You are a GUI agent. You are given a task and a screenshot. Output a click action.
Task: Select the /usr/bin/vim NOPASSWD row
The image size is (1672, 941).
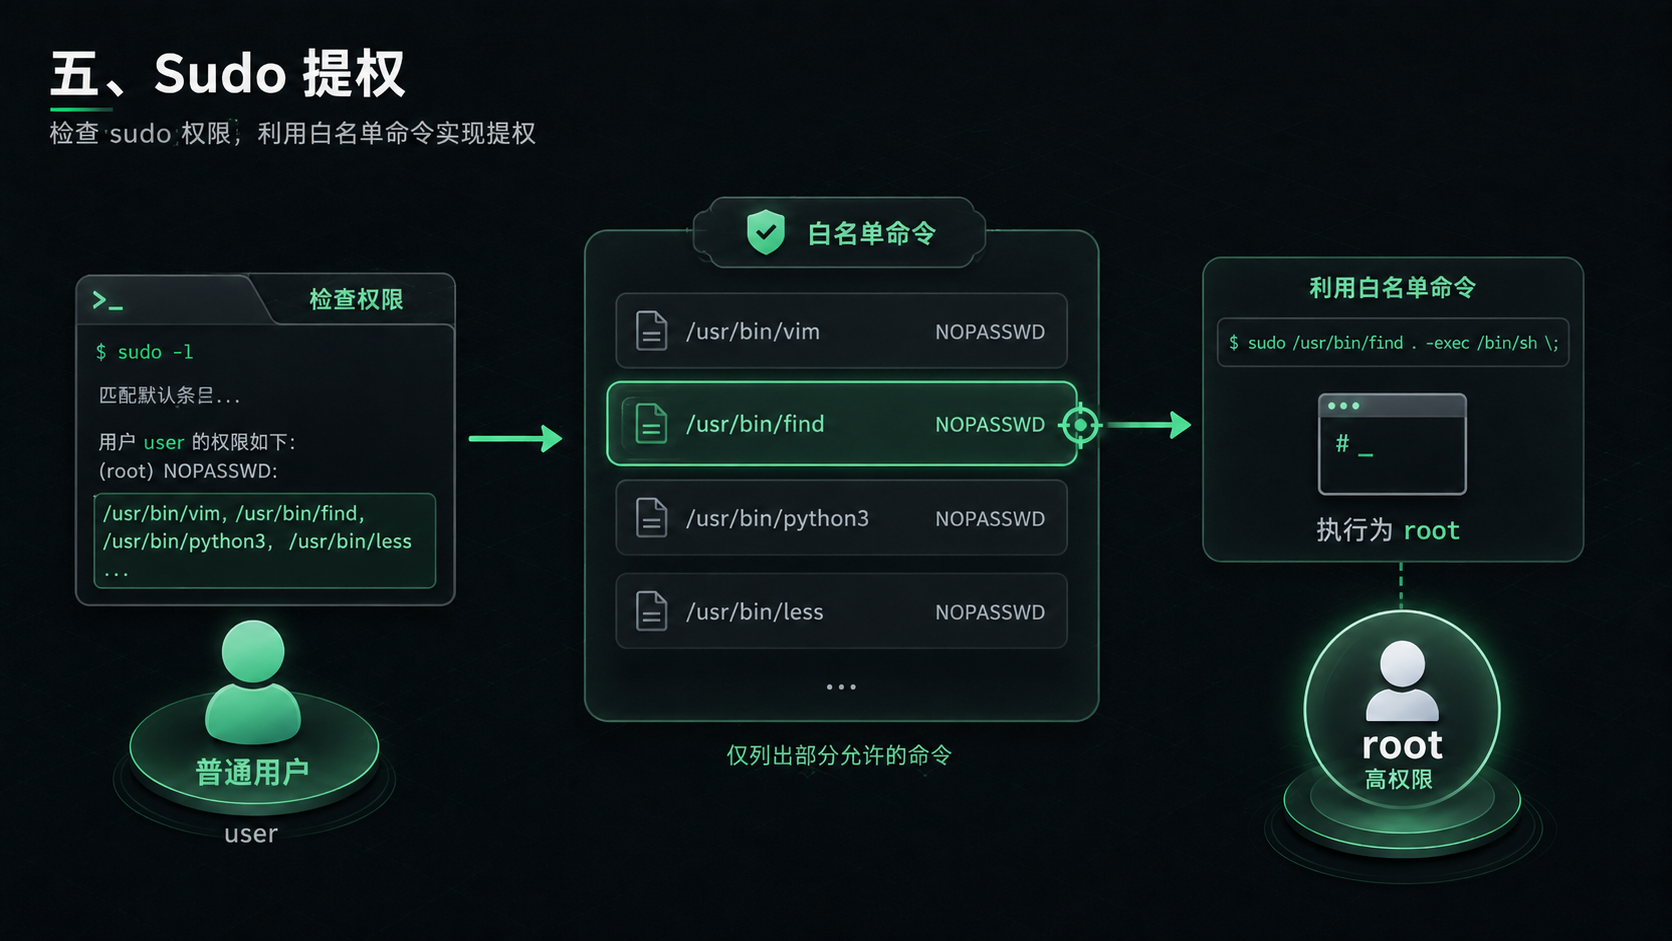tap(841, 331)
